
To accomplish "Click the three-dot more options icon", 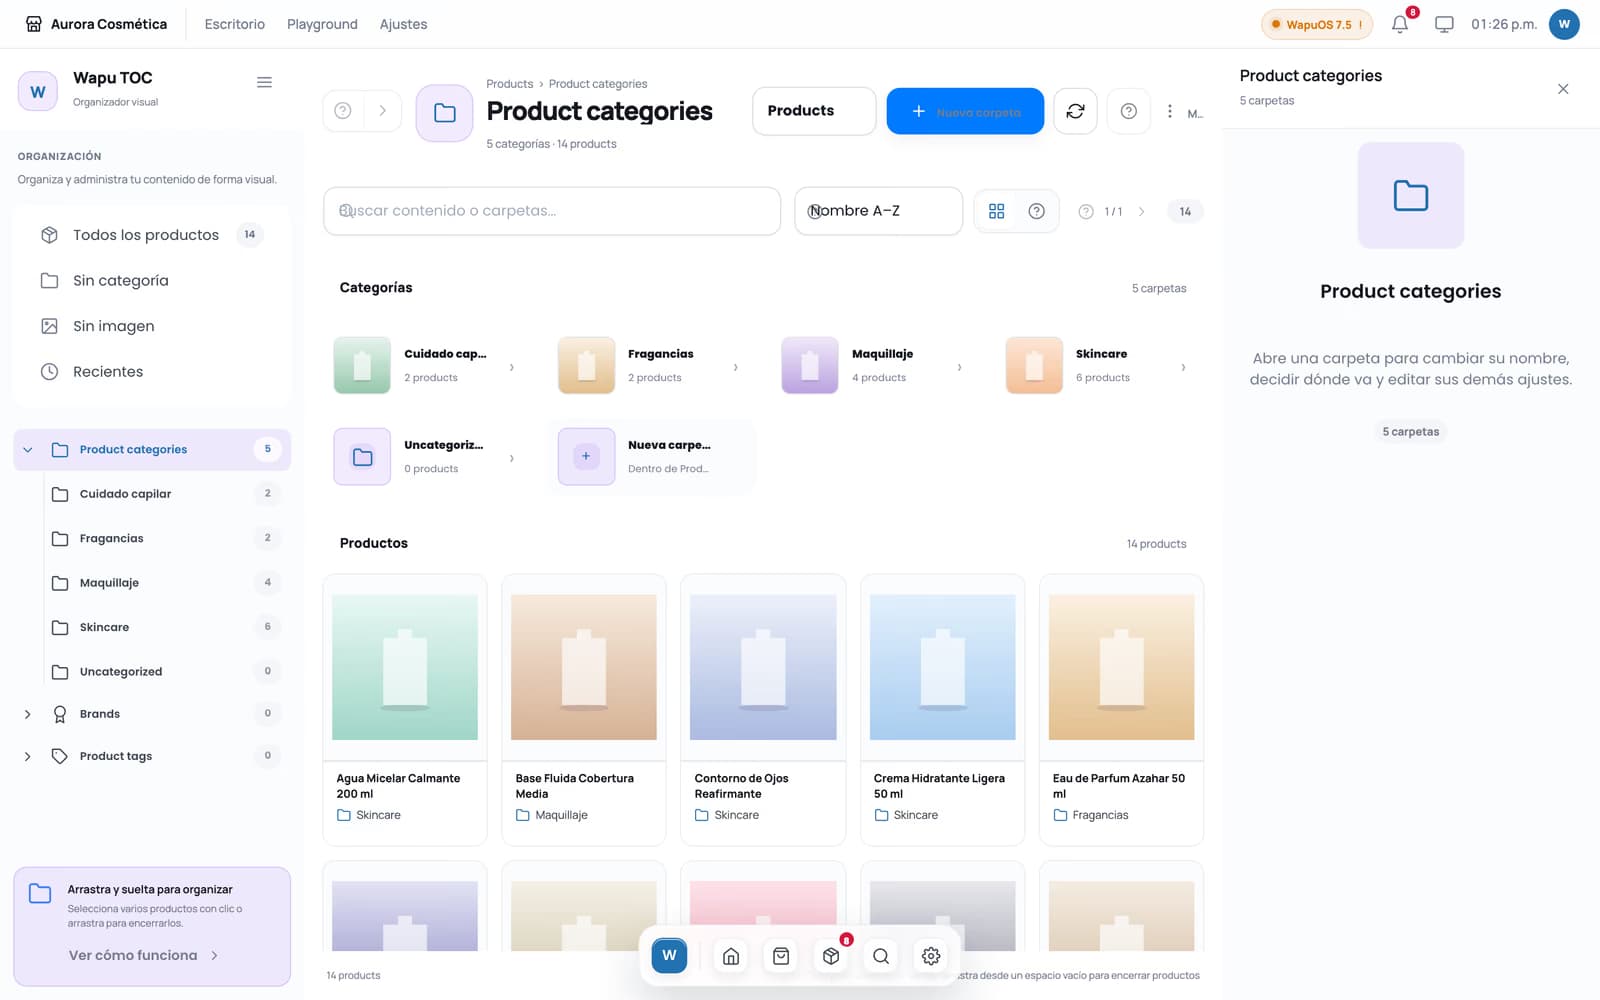I will 1169,111.
